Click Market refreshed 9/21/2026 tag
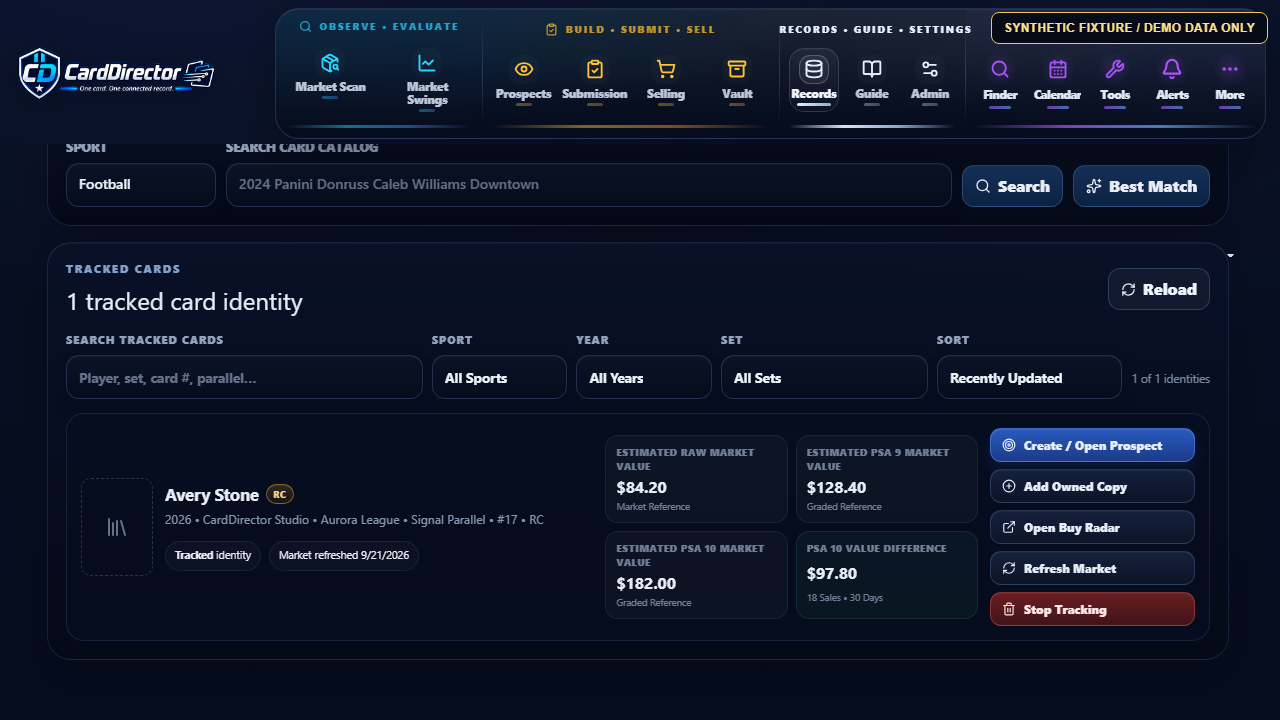This screenshot has height=720, width=1280. click(344, 556)
